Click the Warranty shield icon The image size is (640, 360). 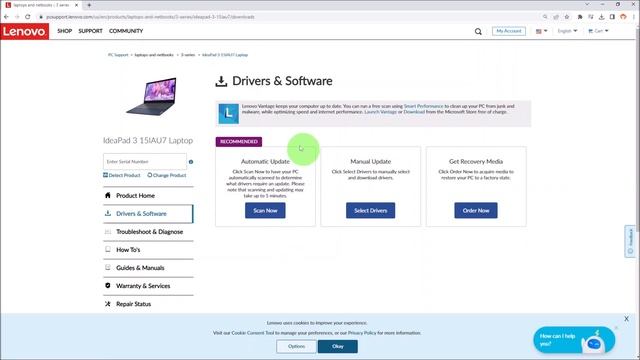(108, 285)
